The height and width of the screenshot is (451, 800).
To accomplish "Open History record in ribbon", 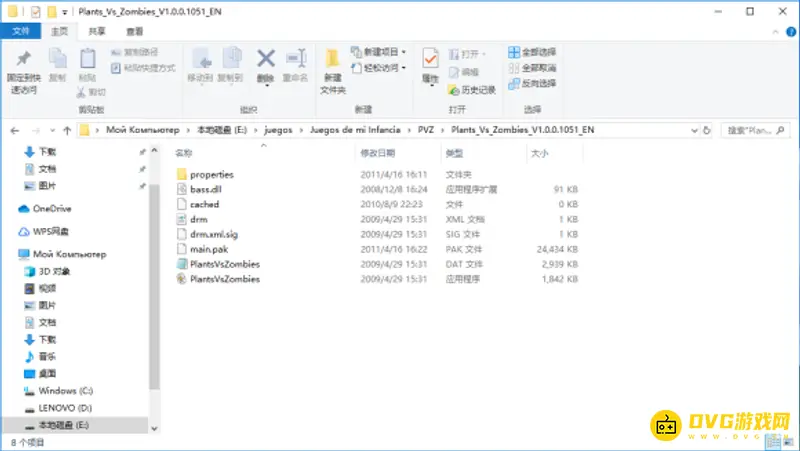I will point(472,90).
